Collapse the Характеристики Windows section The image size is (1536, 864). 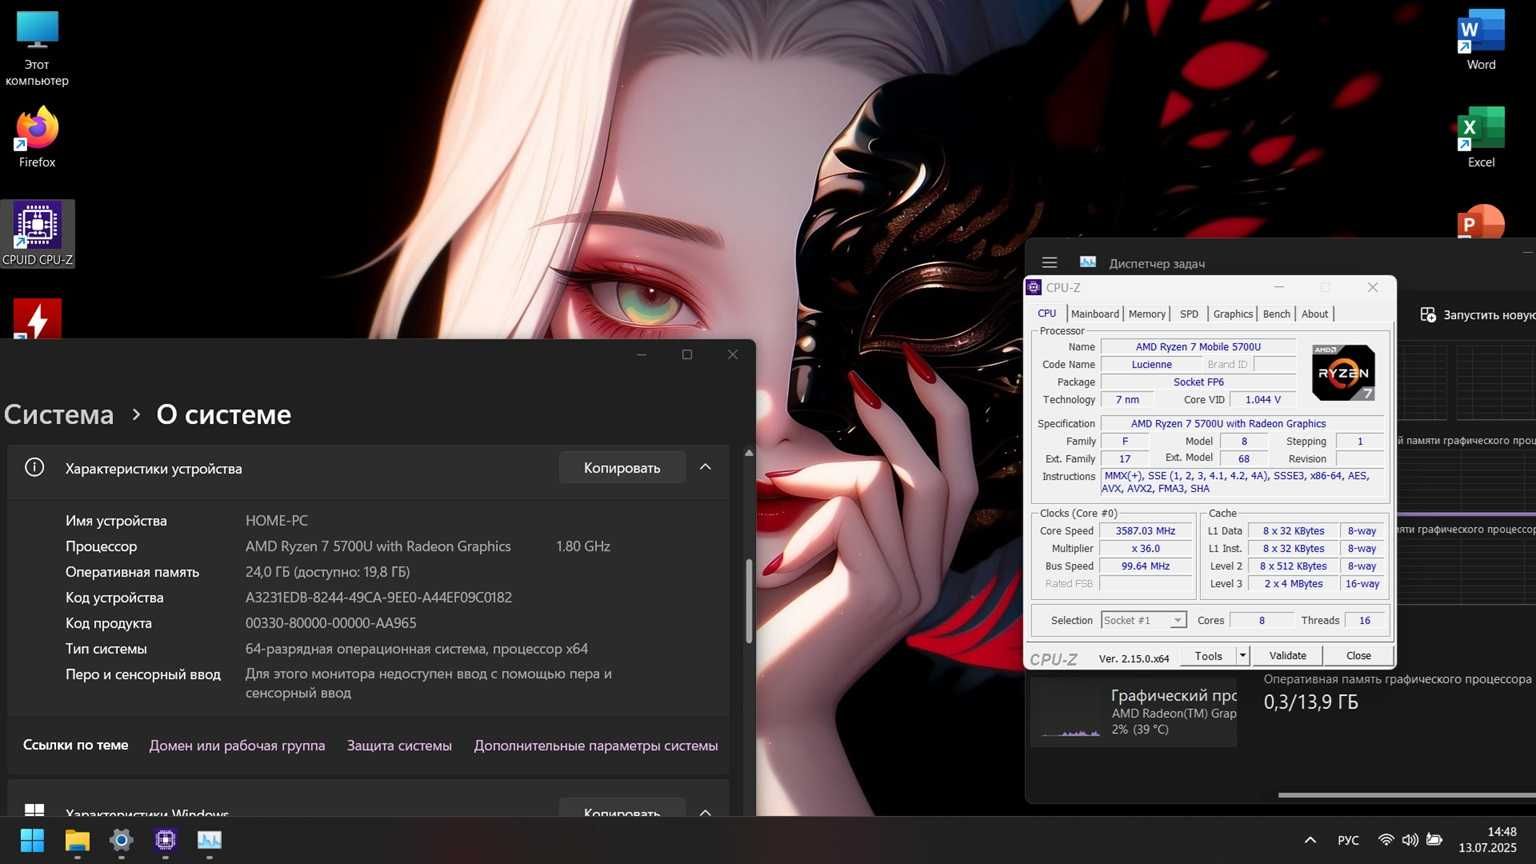(x=705, y=812)
